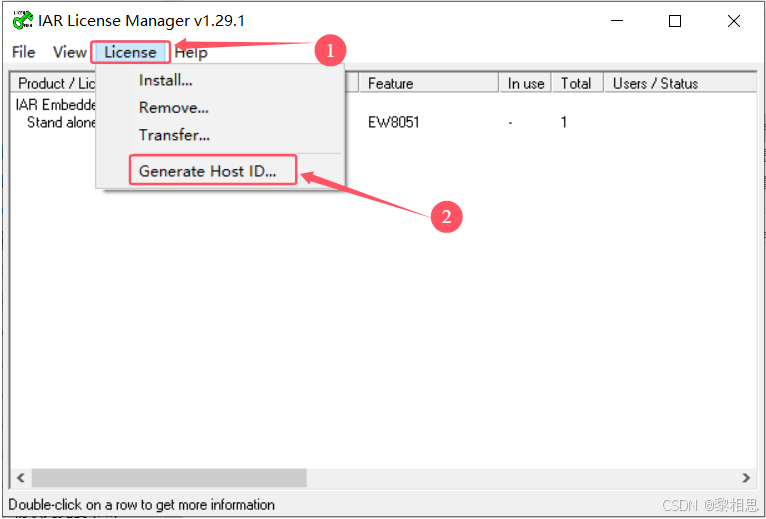Maximize the License Manager window
This screenshot has width=766, height=519.
pyautogui.click(x=675, y=21)
